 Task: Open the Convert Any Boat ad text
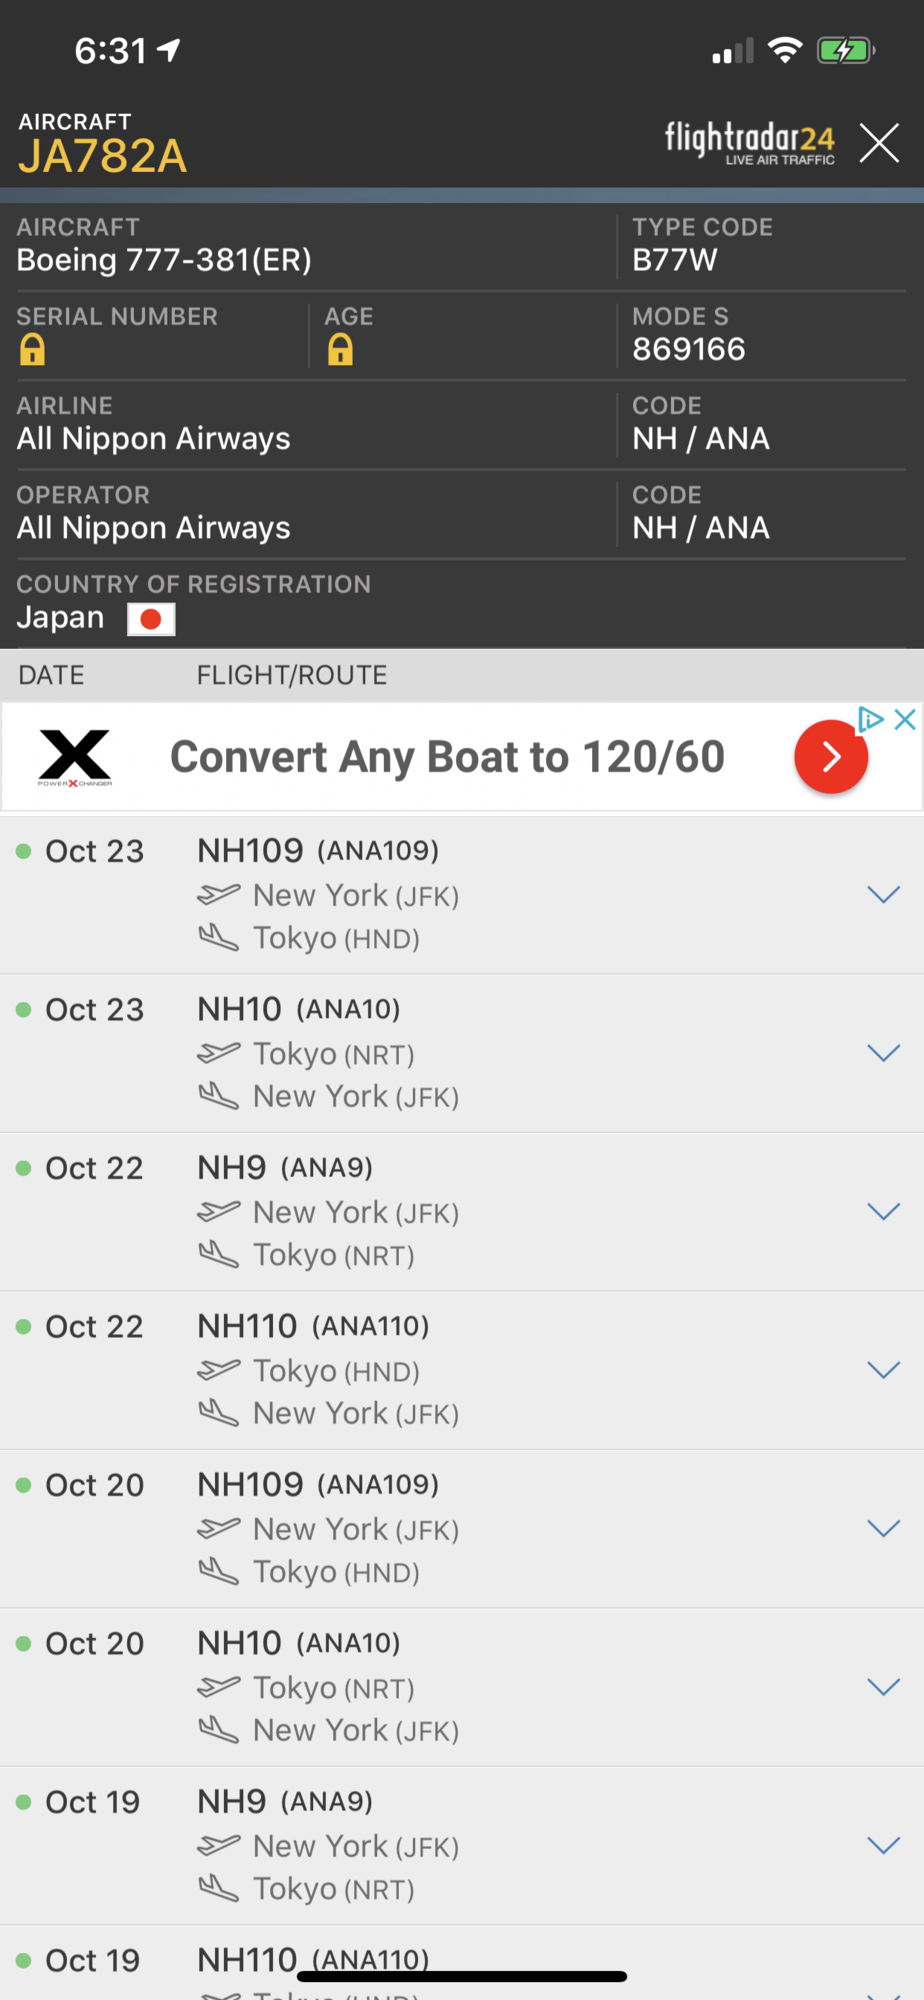pyautogui.click(x=447, y=757)
